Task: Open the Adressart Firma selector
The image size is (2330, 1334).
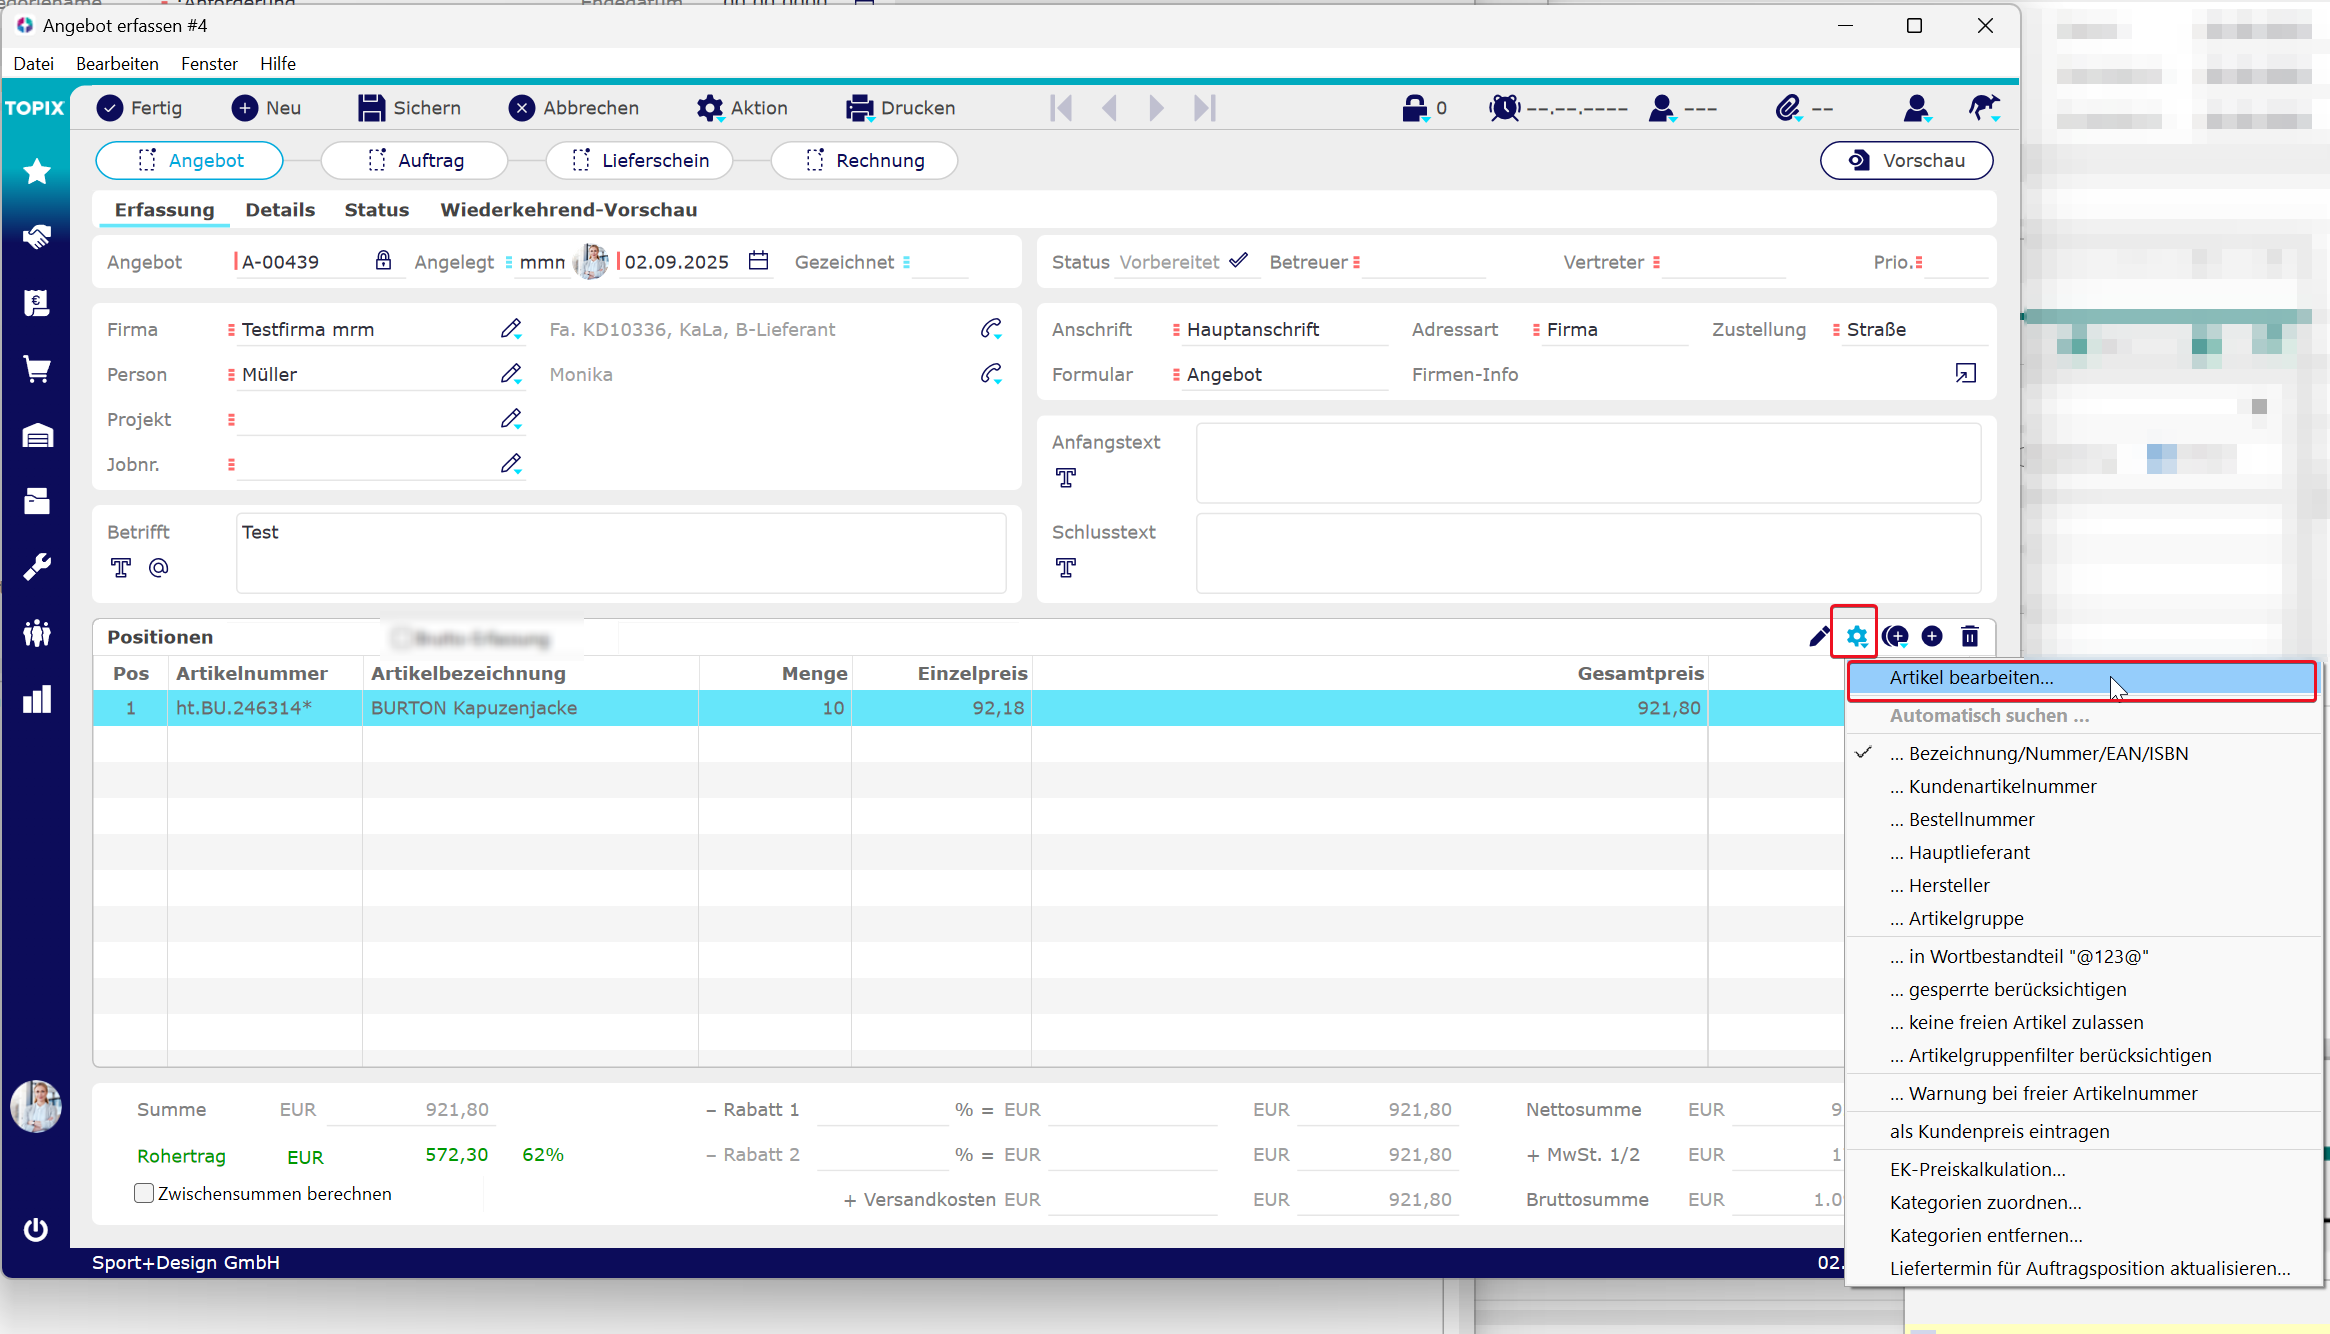Action: click(1609, 329)
